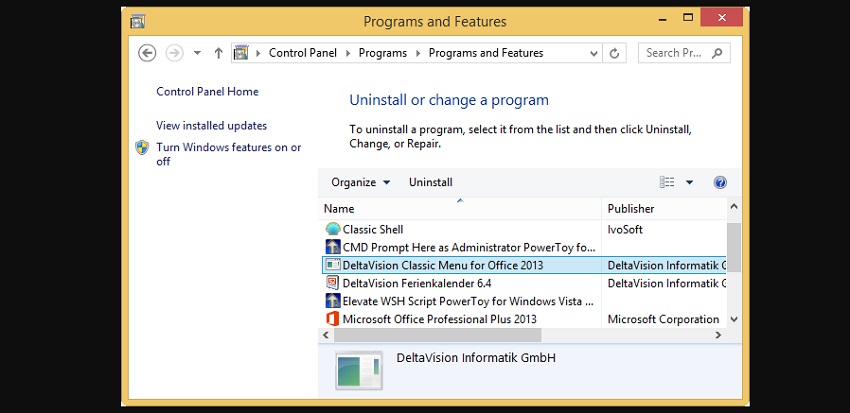Open Turn Windows features on or off
Screen dimensions: 850x413
[228, 154]
